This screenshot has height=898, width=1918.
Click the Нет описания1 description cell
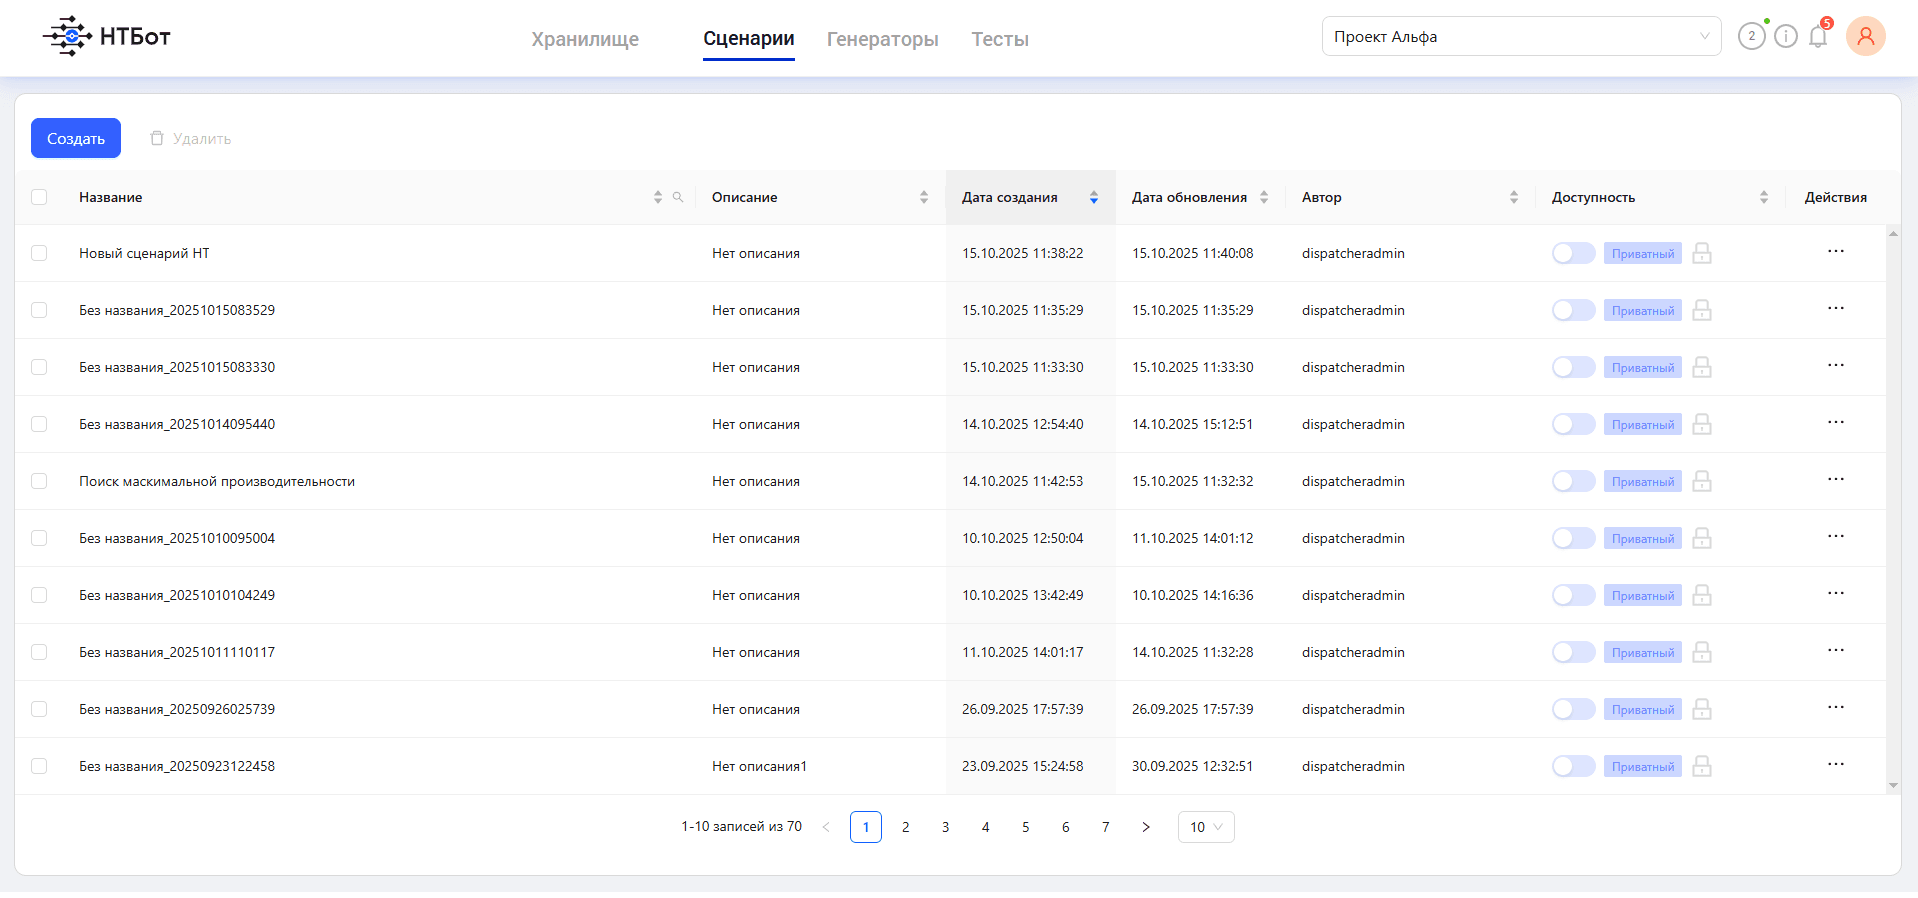(x=759, y=766)
